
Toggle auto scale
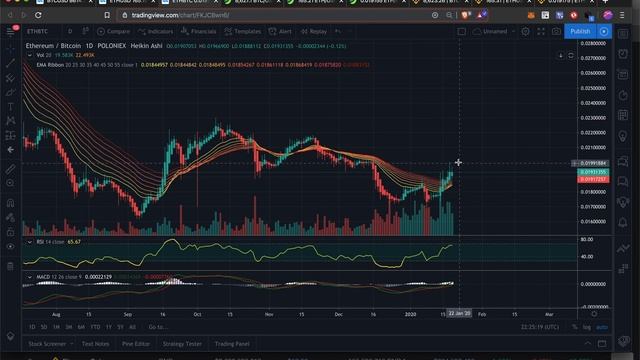coord(602,327)
